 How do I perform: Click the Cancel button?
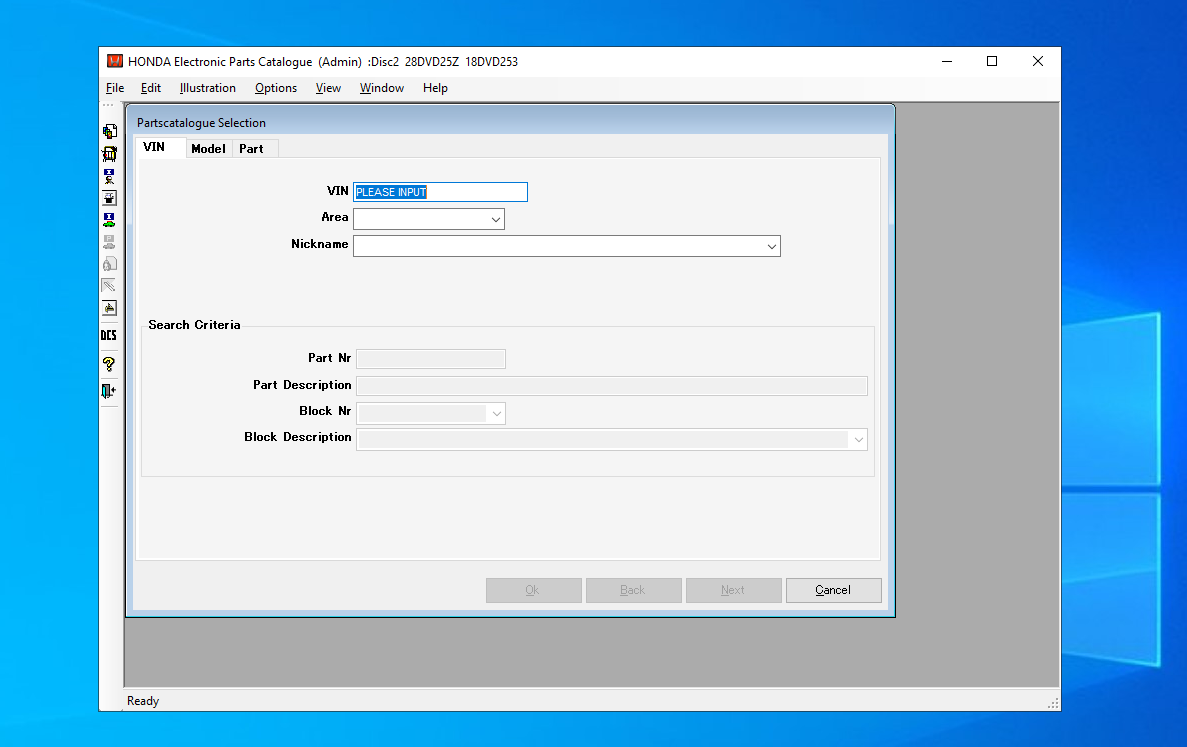pyautogui.click(x=833, y=590)
